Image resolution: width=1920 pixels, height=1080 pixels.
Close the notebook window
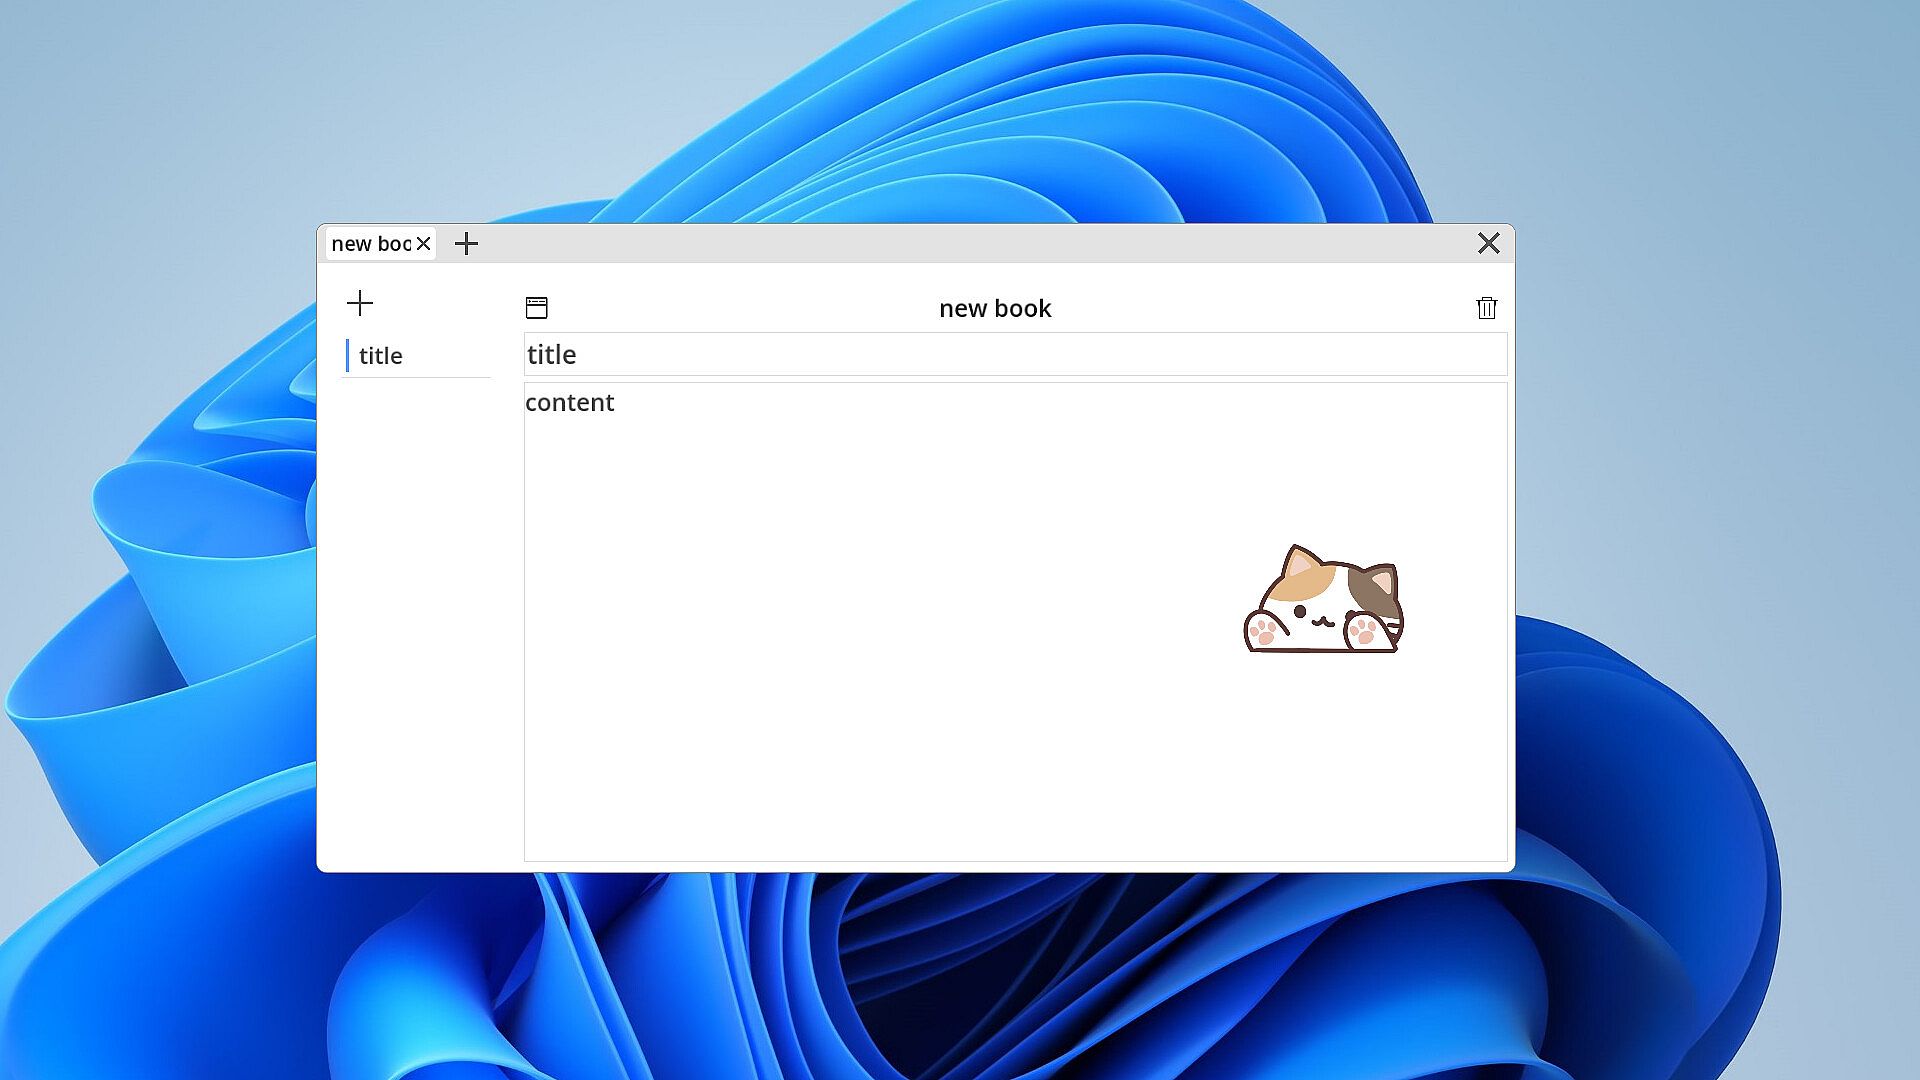[1488, 243]
